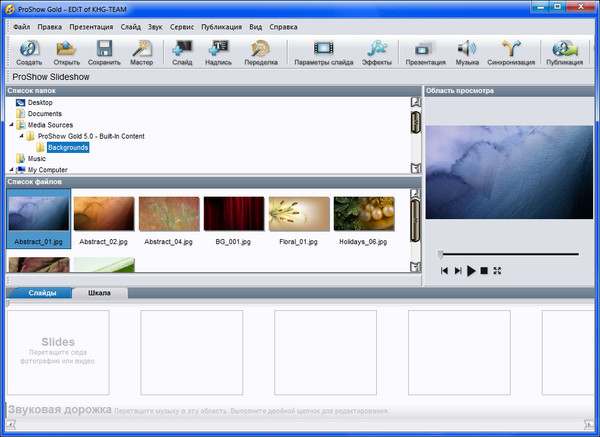Collapse the Media Sources tree node
The width and height of the screenshot is (600, 437).
tap(11, 125)
